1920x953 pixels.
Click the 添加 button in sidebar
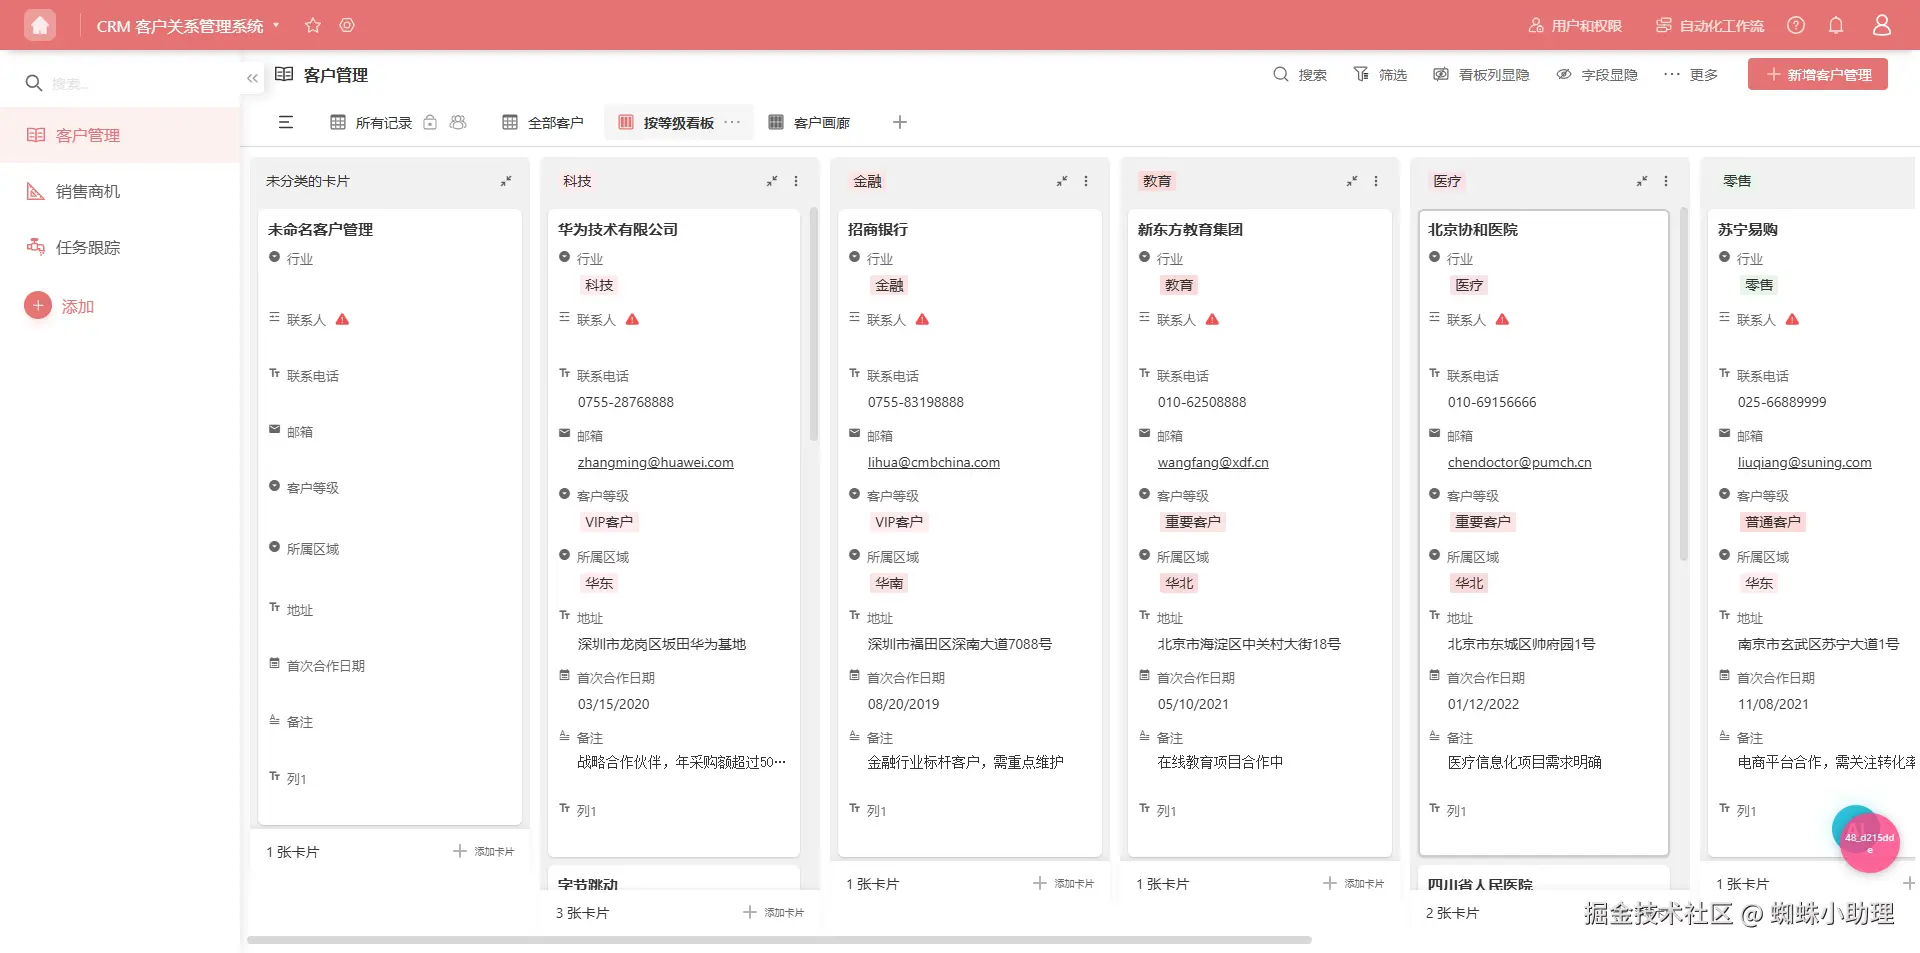[60, 306]
